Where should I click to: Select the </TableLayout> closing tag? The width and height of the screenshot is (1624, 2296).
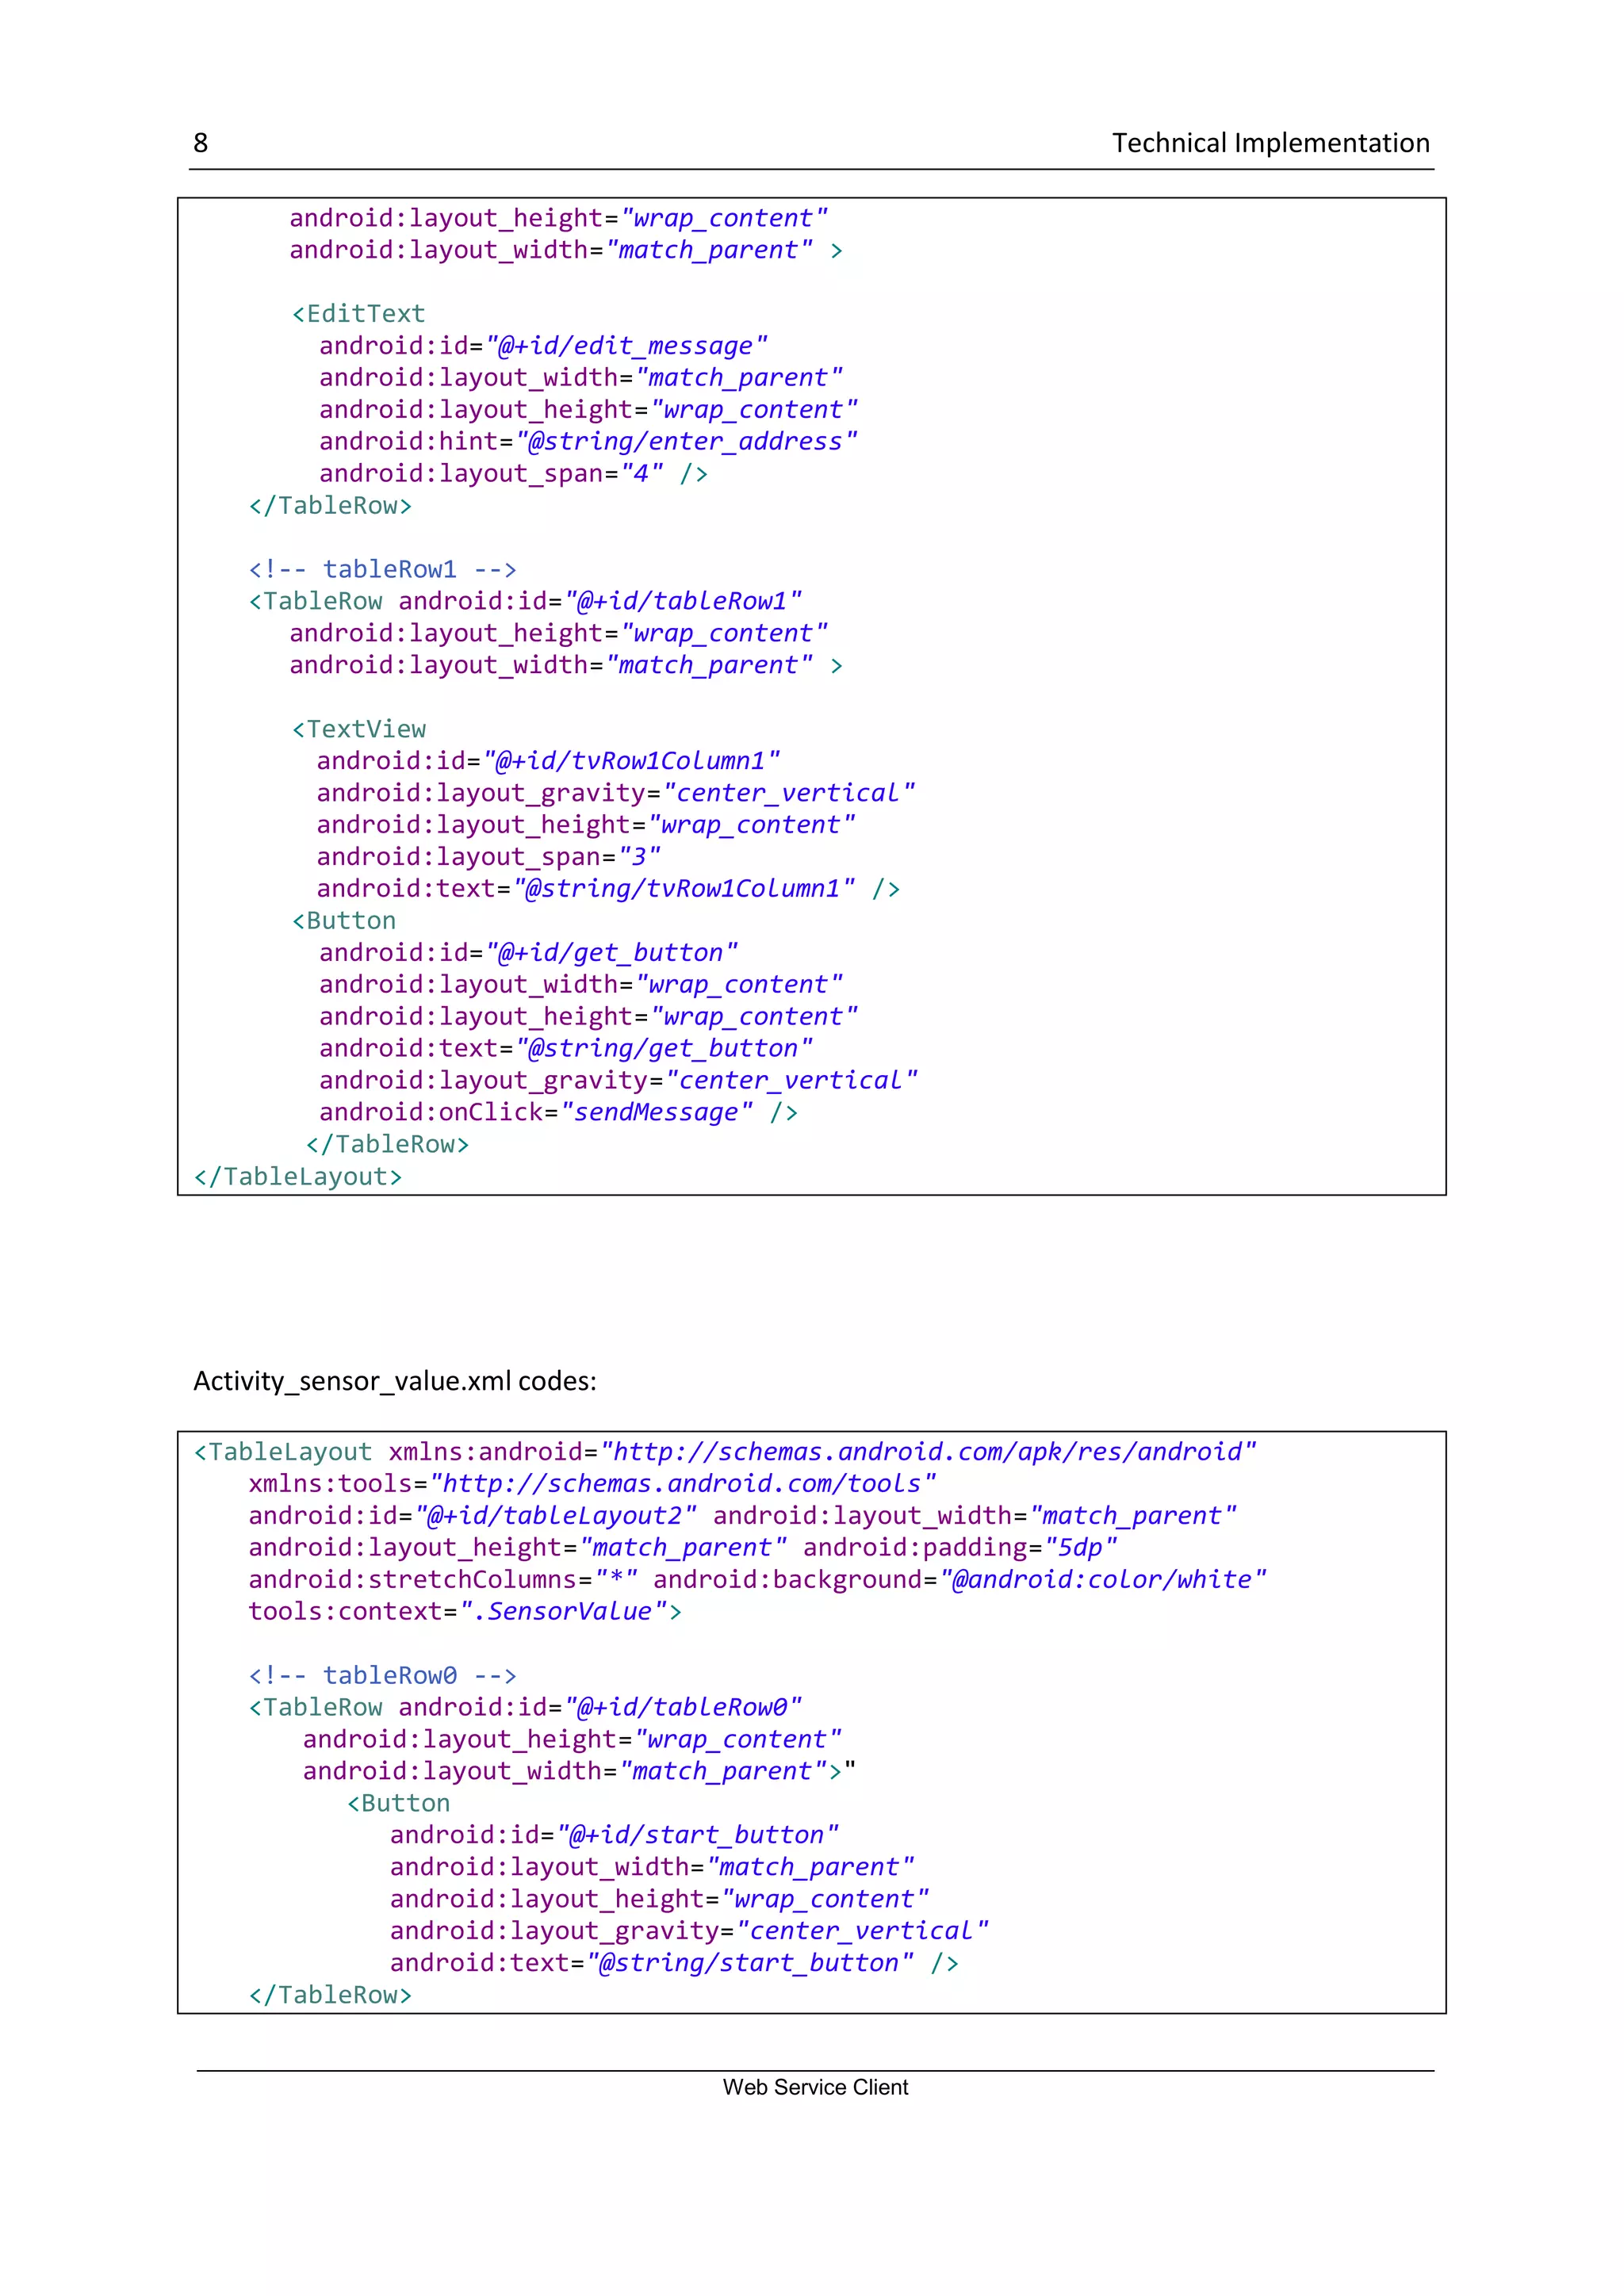coord(298,1177)
